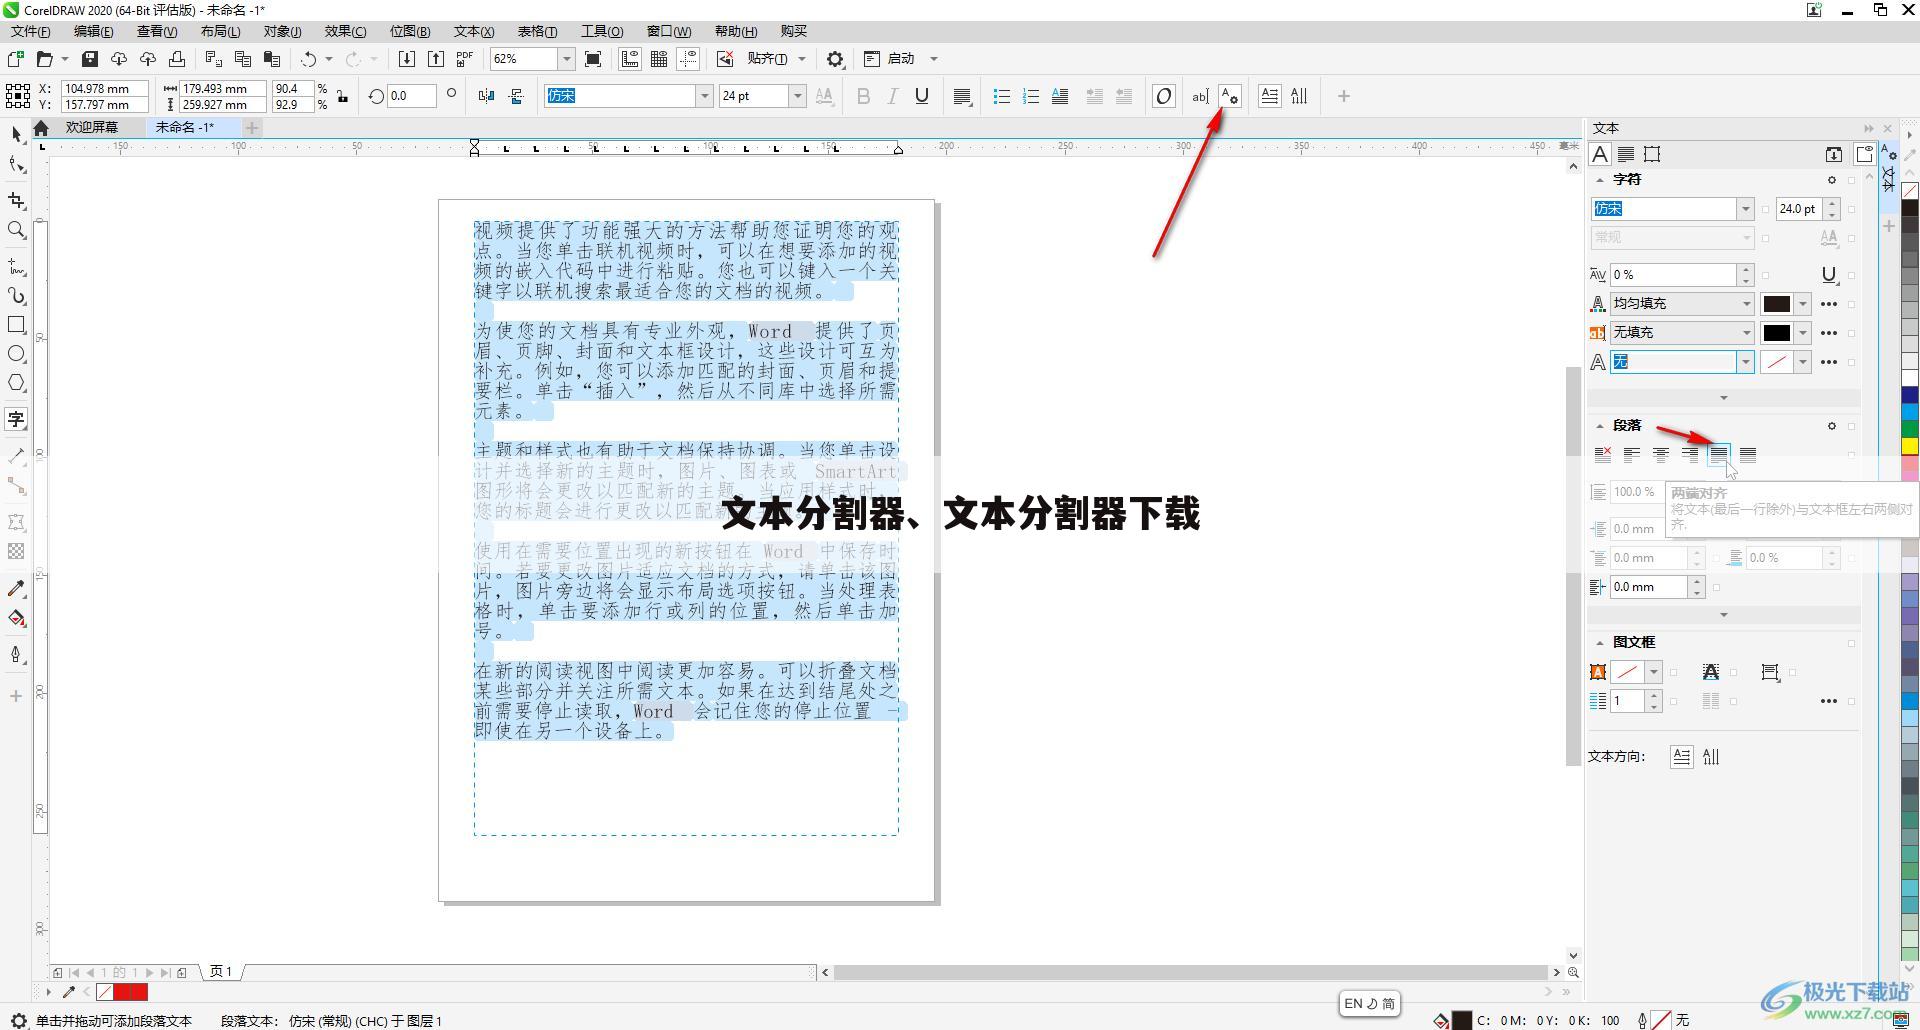Select the Text tool (字)
The width and height of the screenshot is (1920, 1030).
16,419
